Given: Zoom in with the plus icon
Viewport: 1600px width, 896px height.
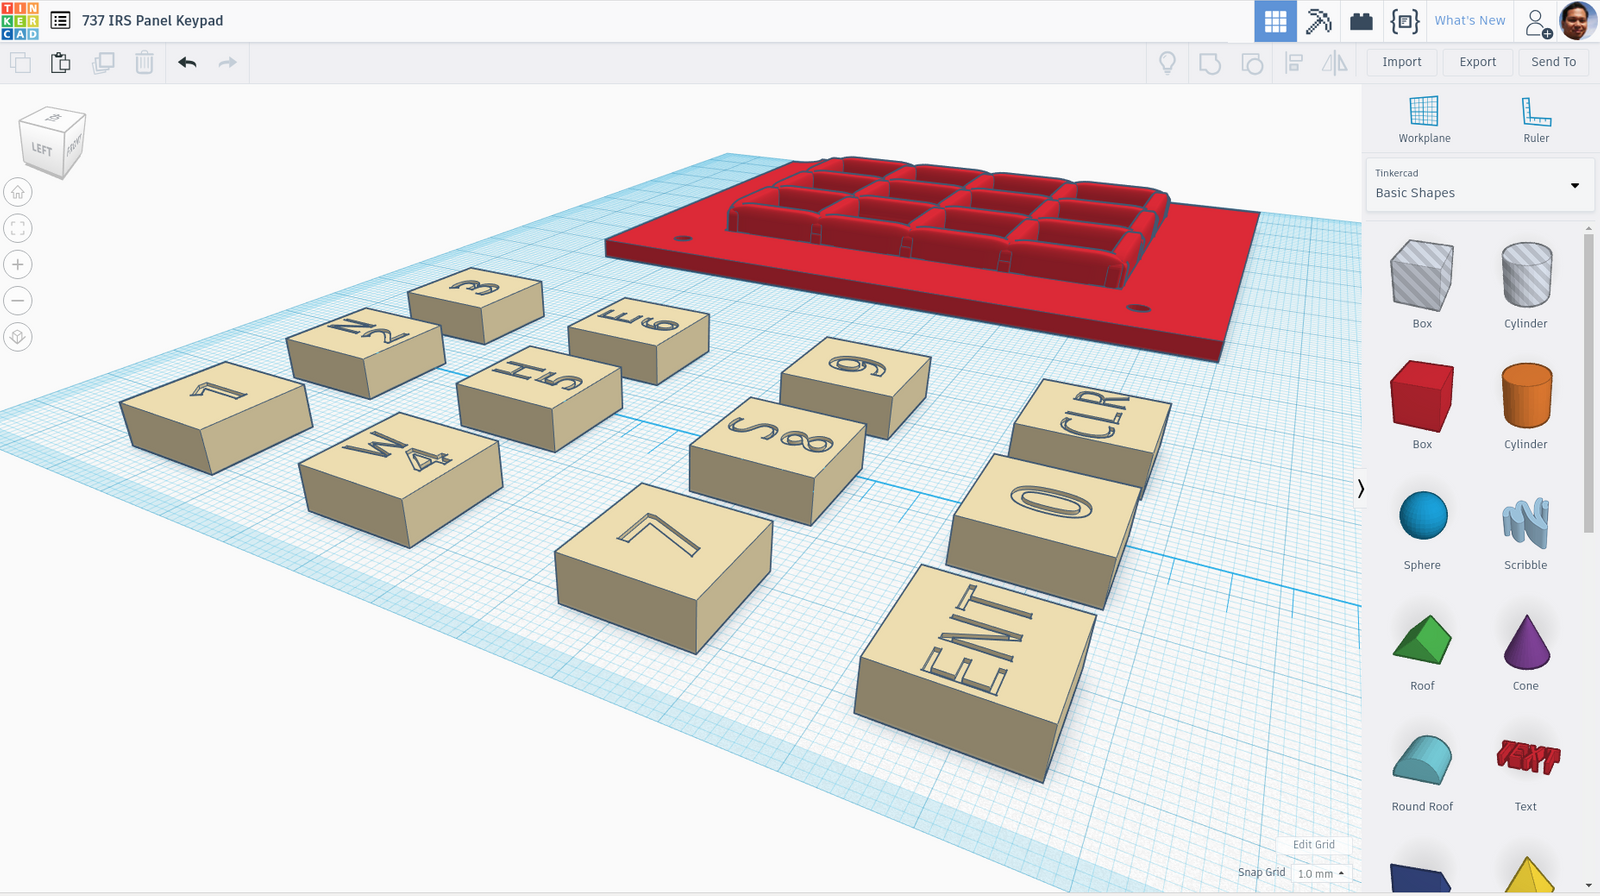Looking at the screenshot, I should 18,264.
